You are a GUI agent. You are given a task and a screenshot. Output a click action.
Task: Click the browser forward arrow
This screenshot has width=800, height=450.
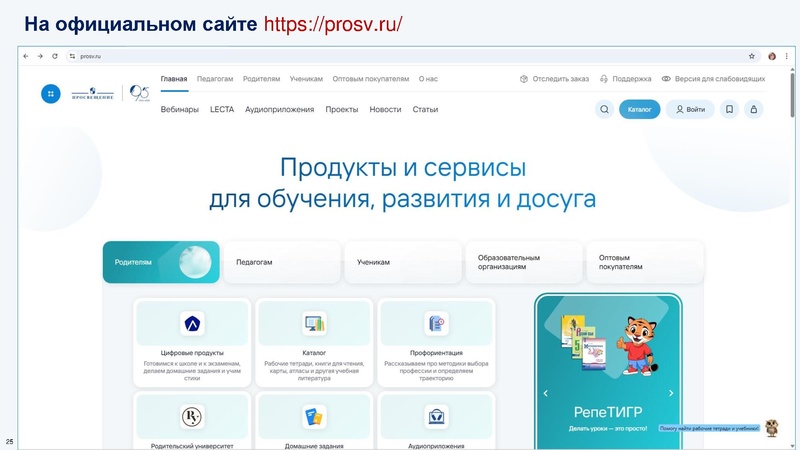40,56
